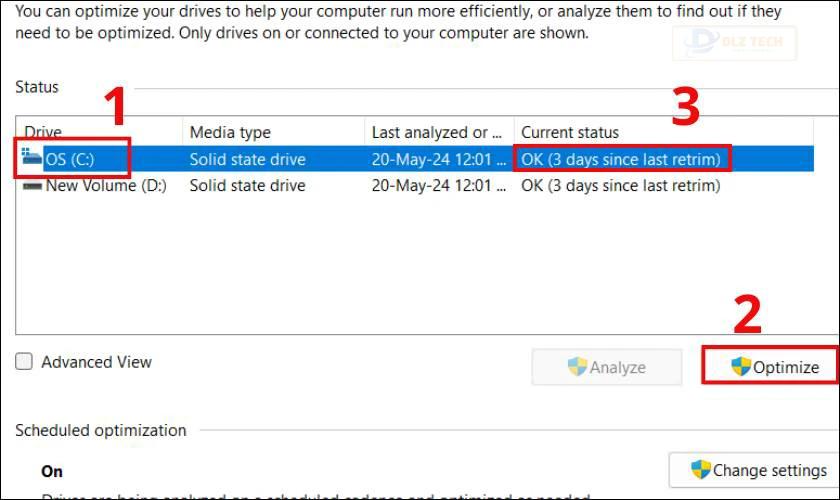Click Solid state drive in New Volume row
The height and width of the screenshot is (500, 840).
[x=248, y=185]
